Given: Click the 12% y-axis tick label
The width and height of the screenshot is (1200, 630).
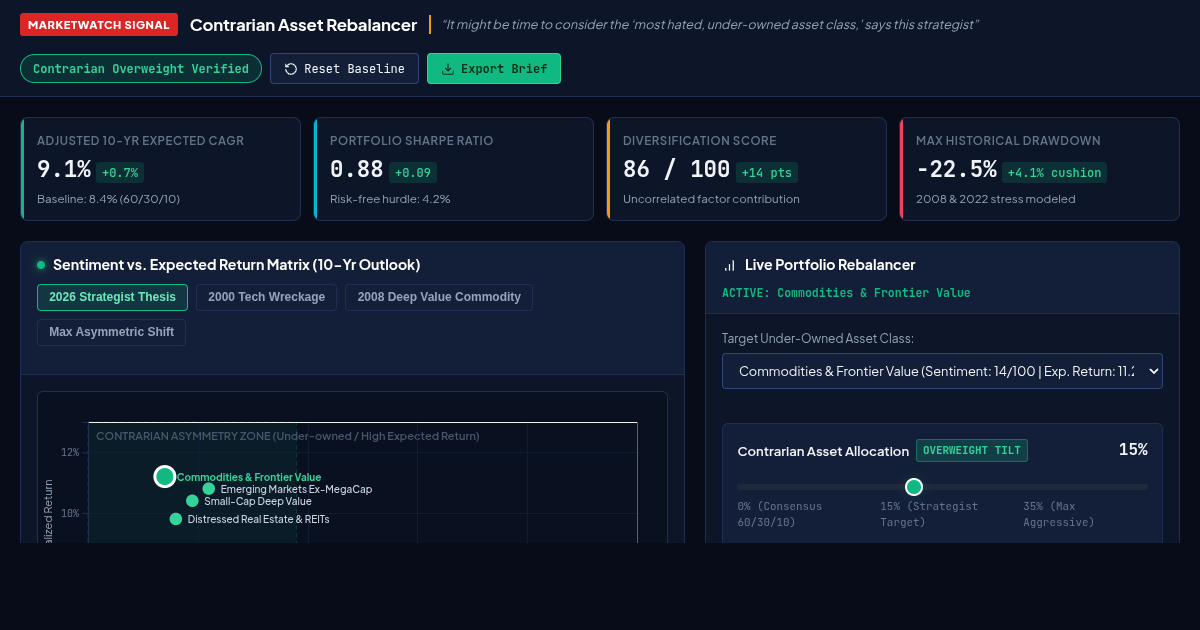Looking at the screenshot, I should point(69,452).
